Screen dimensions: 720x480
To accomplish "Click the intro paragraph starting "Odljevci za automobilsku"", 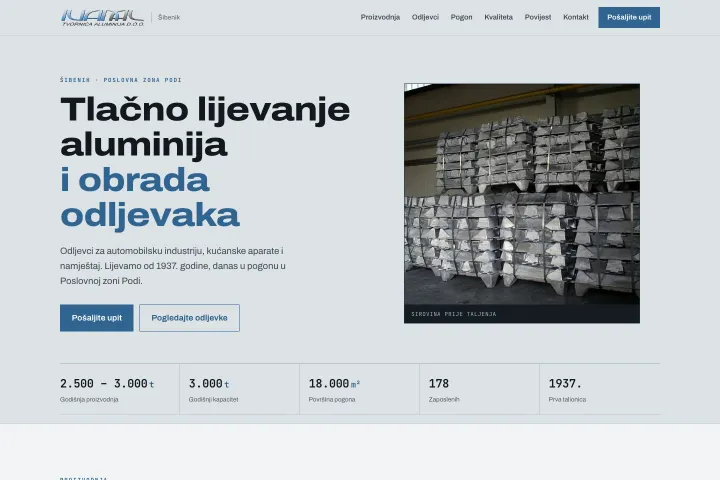I will pos(173,266).
